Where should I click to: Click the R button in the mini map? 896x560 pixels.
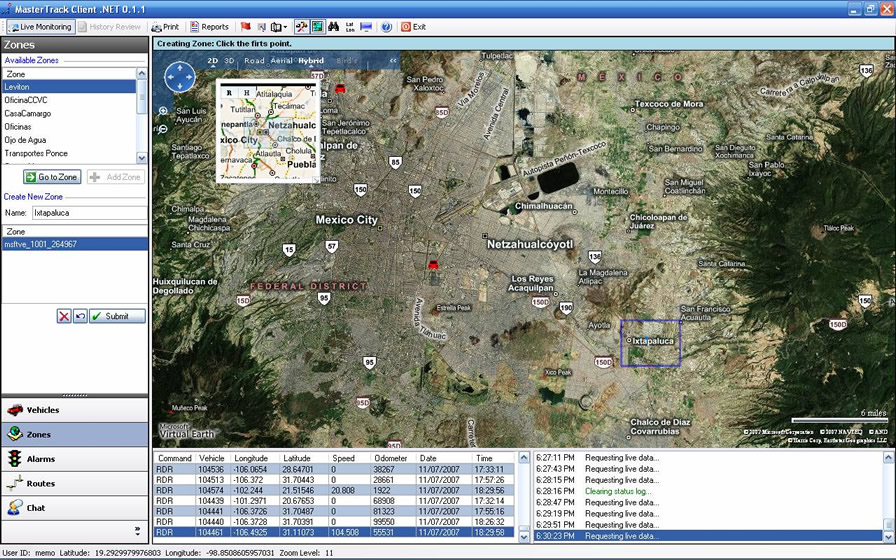click(229, 93)
